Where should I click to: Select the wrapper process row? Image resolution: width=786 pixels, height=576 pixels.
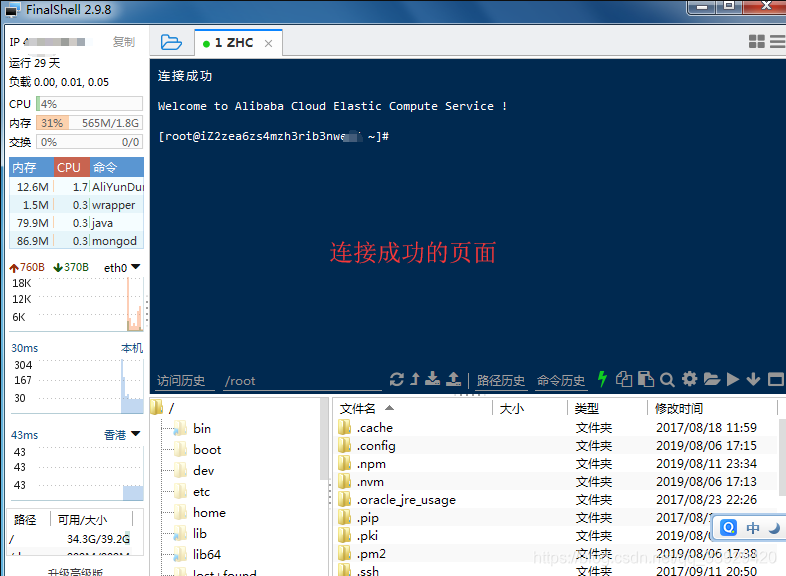77,205
